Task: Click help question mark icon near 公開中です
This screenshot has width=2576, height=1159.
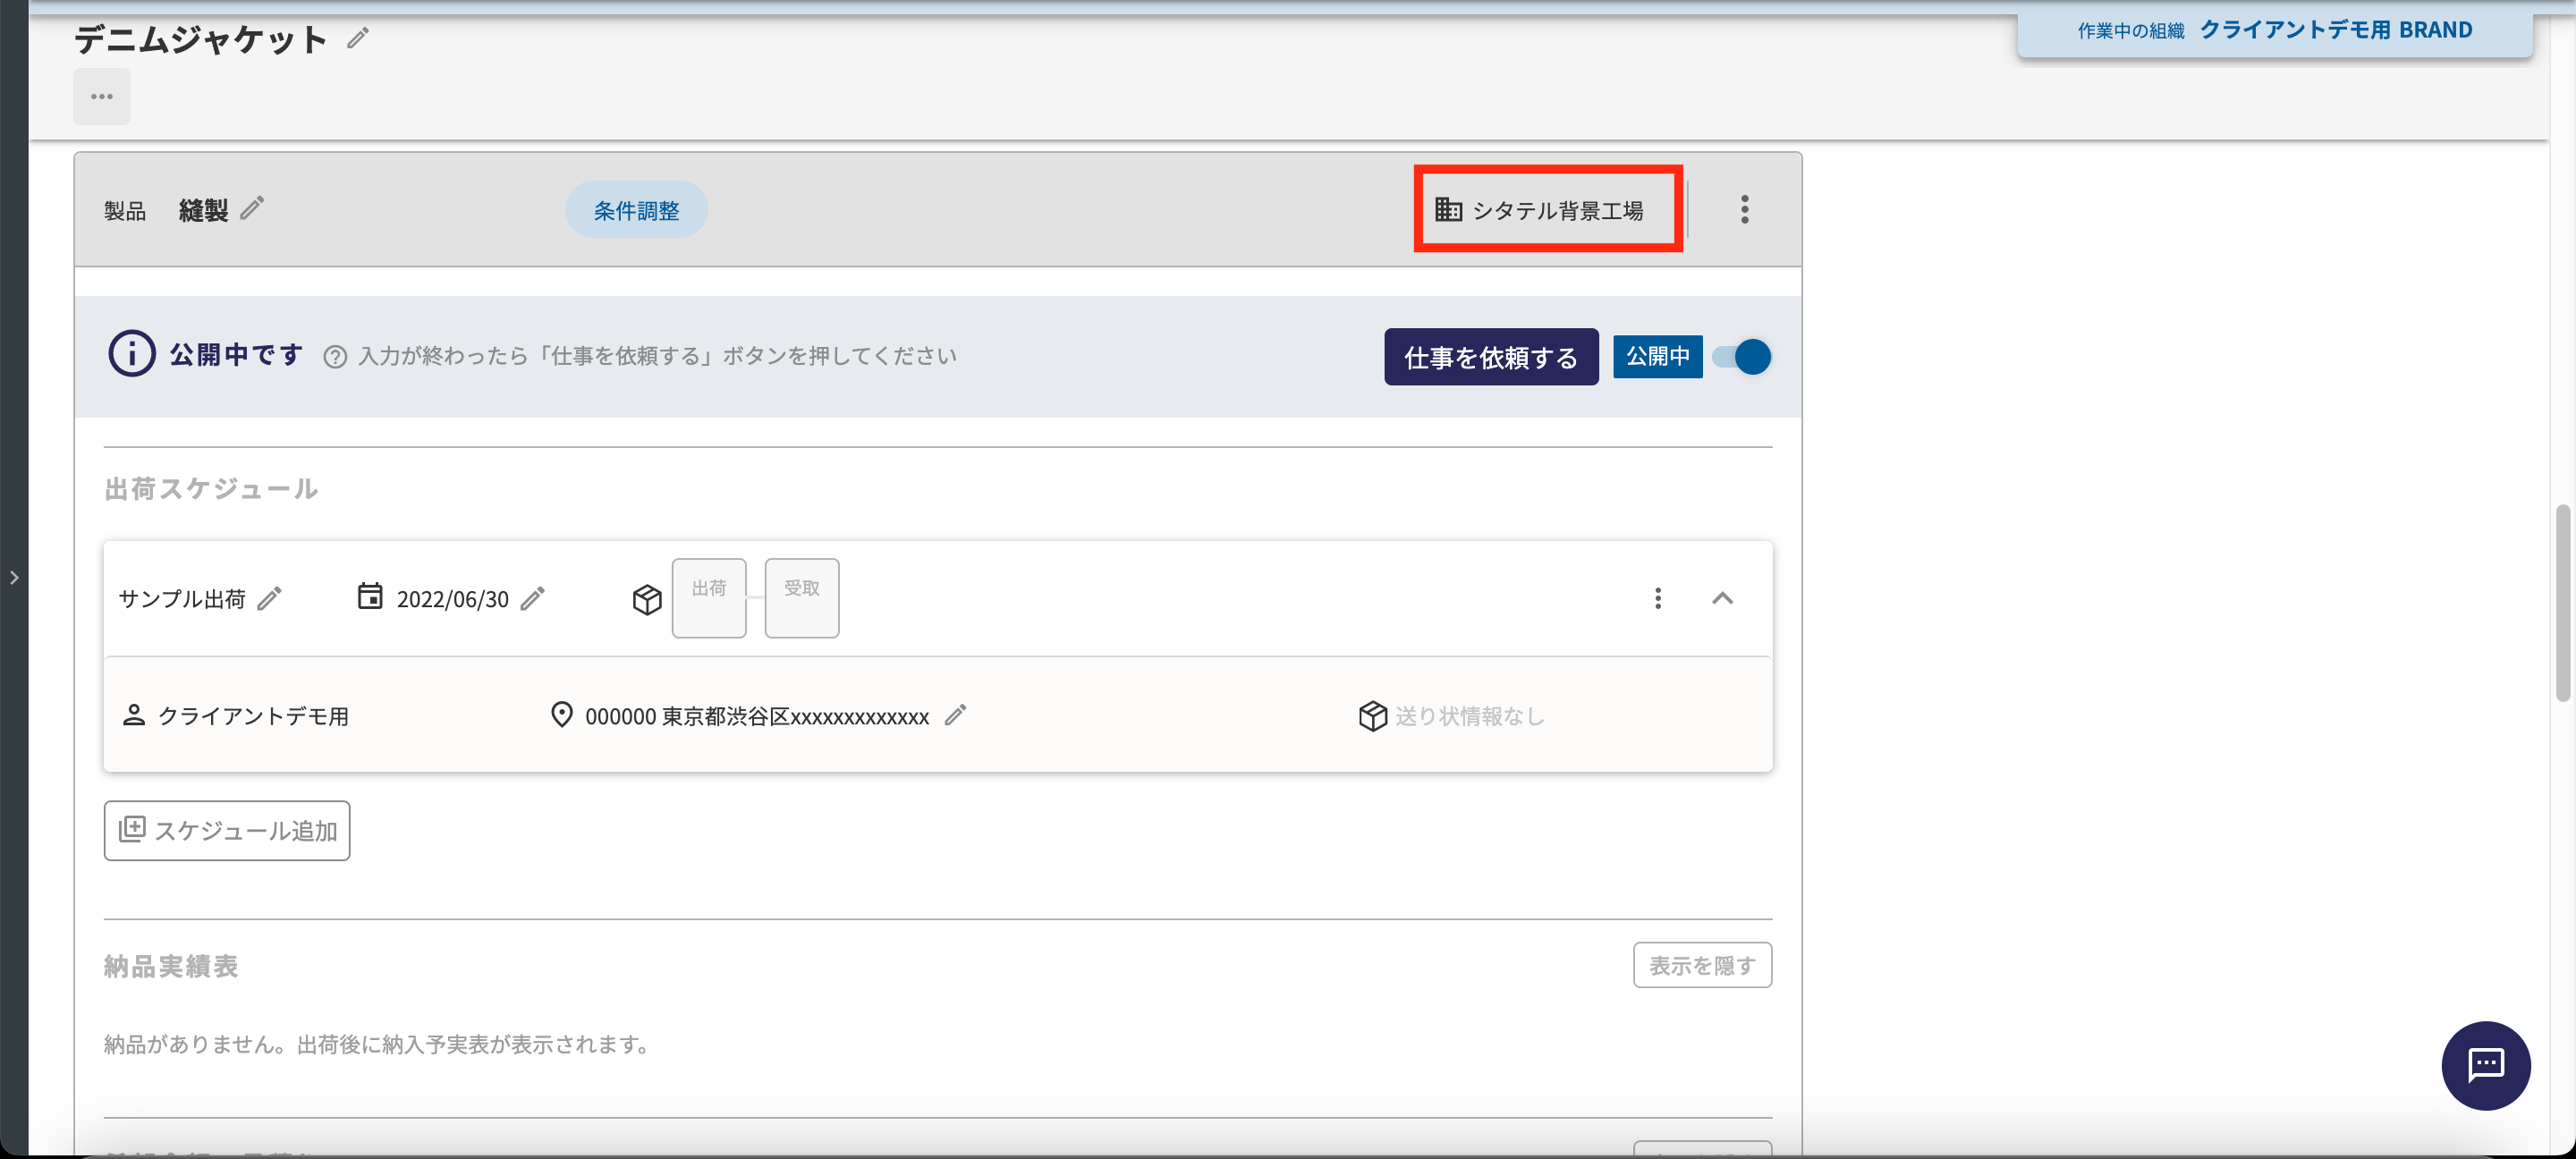Action: pyautogui.click(x=335, y=357)
